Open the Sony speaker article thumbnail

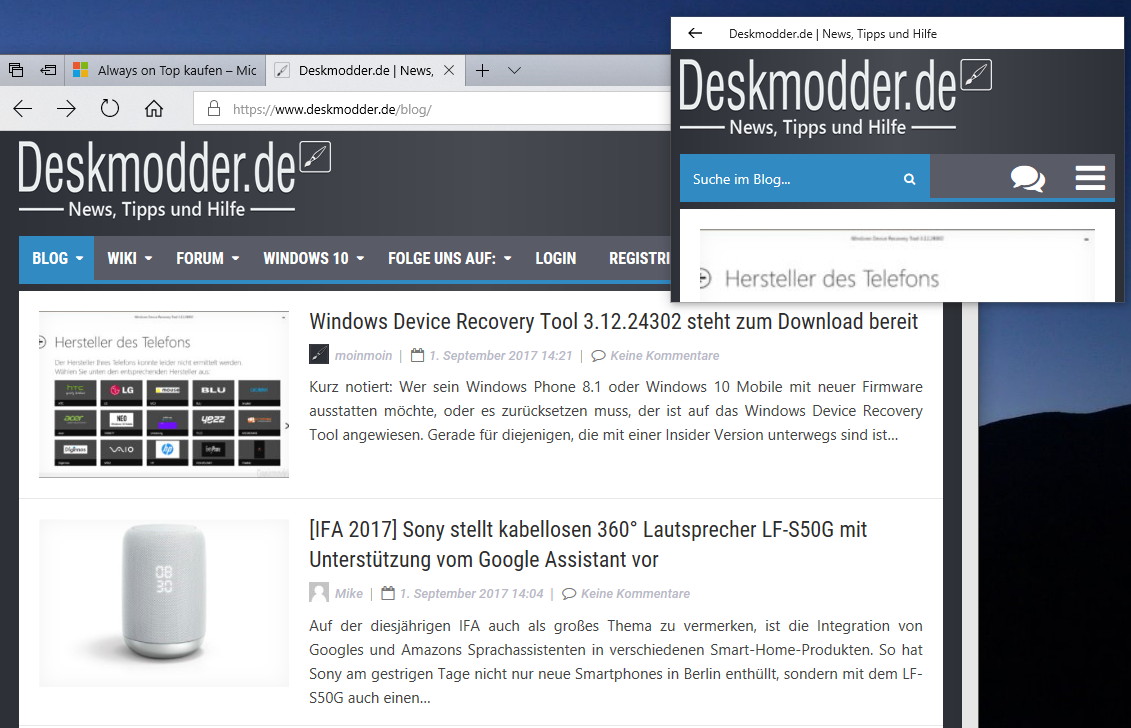tap(164, 602)
